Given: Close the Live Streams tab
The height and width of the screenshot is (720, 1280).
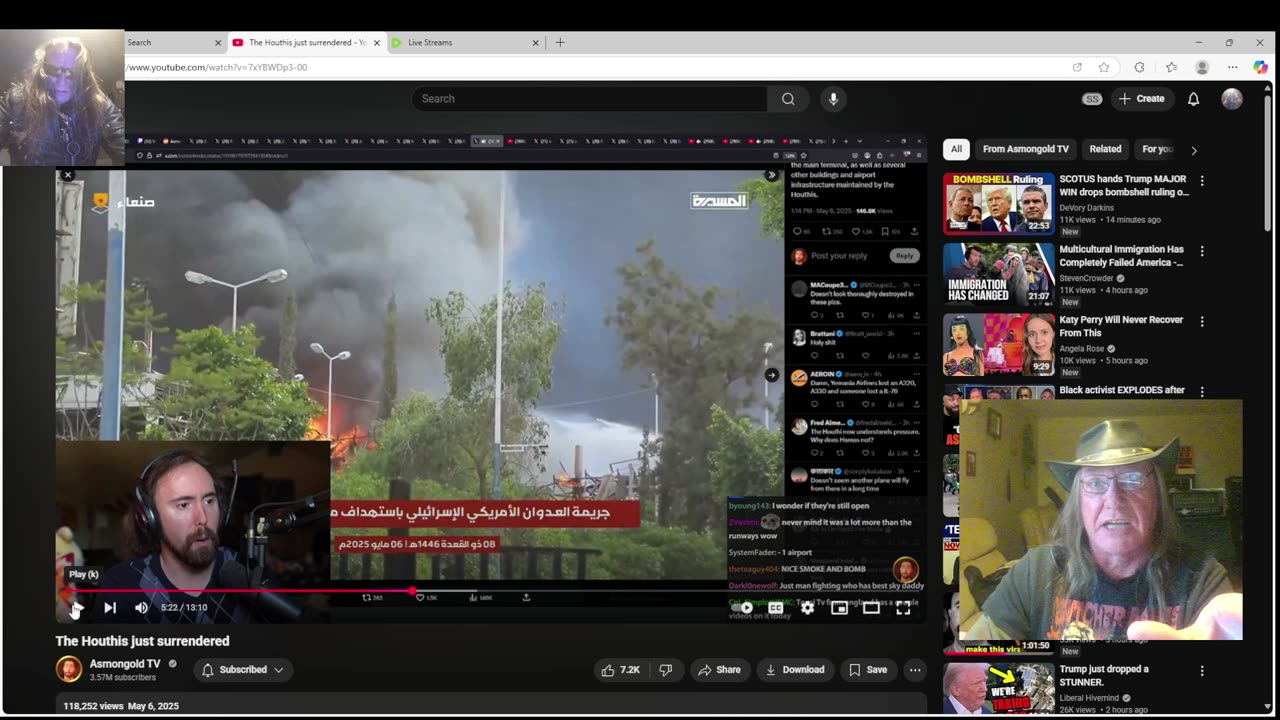Looking at the screenshot, I should [x=535, y=43].
